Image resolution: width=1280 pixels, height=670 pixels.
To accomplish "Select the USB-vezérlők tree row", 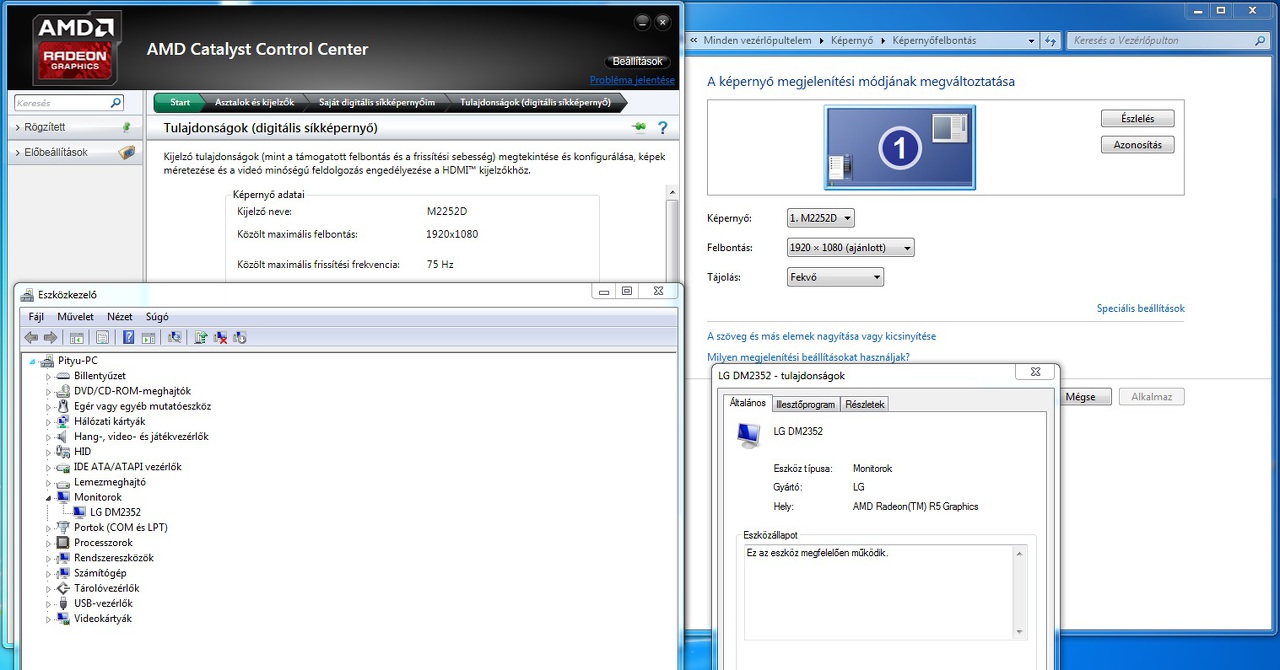I will pyautogui.click(x=103, y=603).
